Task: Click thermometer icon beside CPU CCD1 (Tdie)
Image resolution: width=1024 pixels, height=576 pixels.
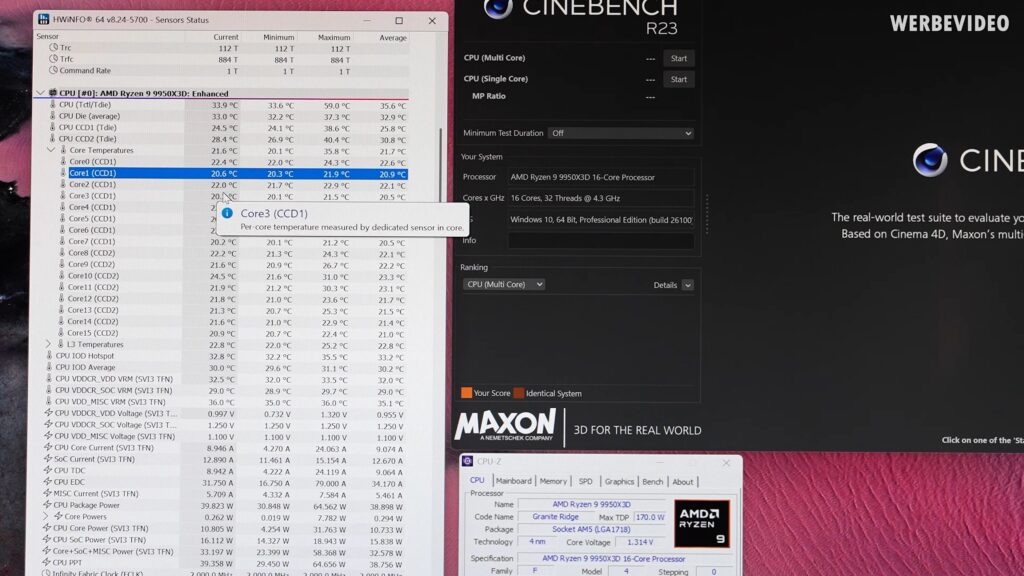Action: (53, 127)
